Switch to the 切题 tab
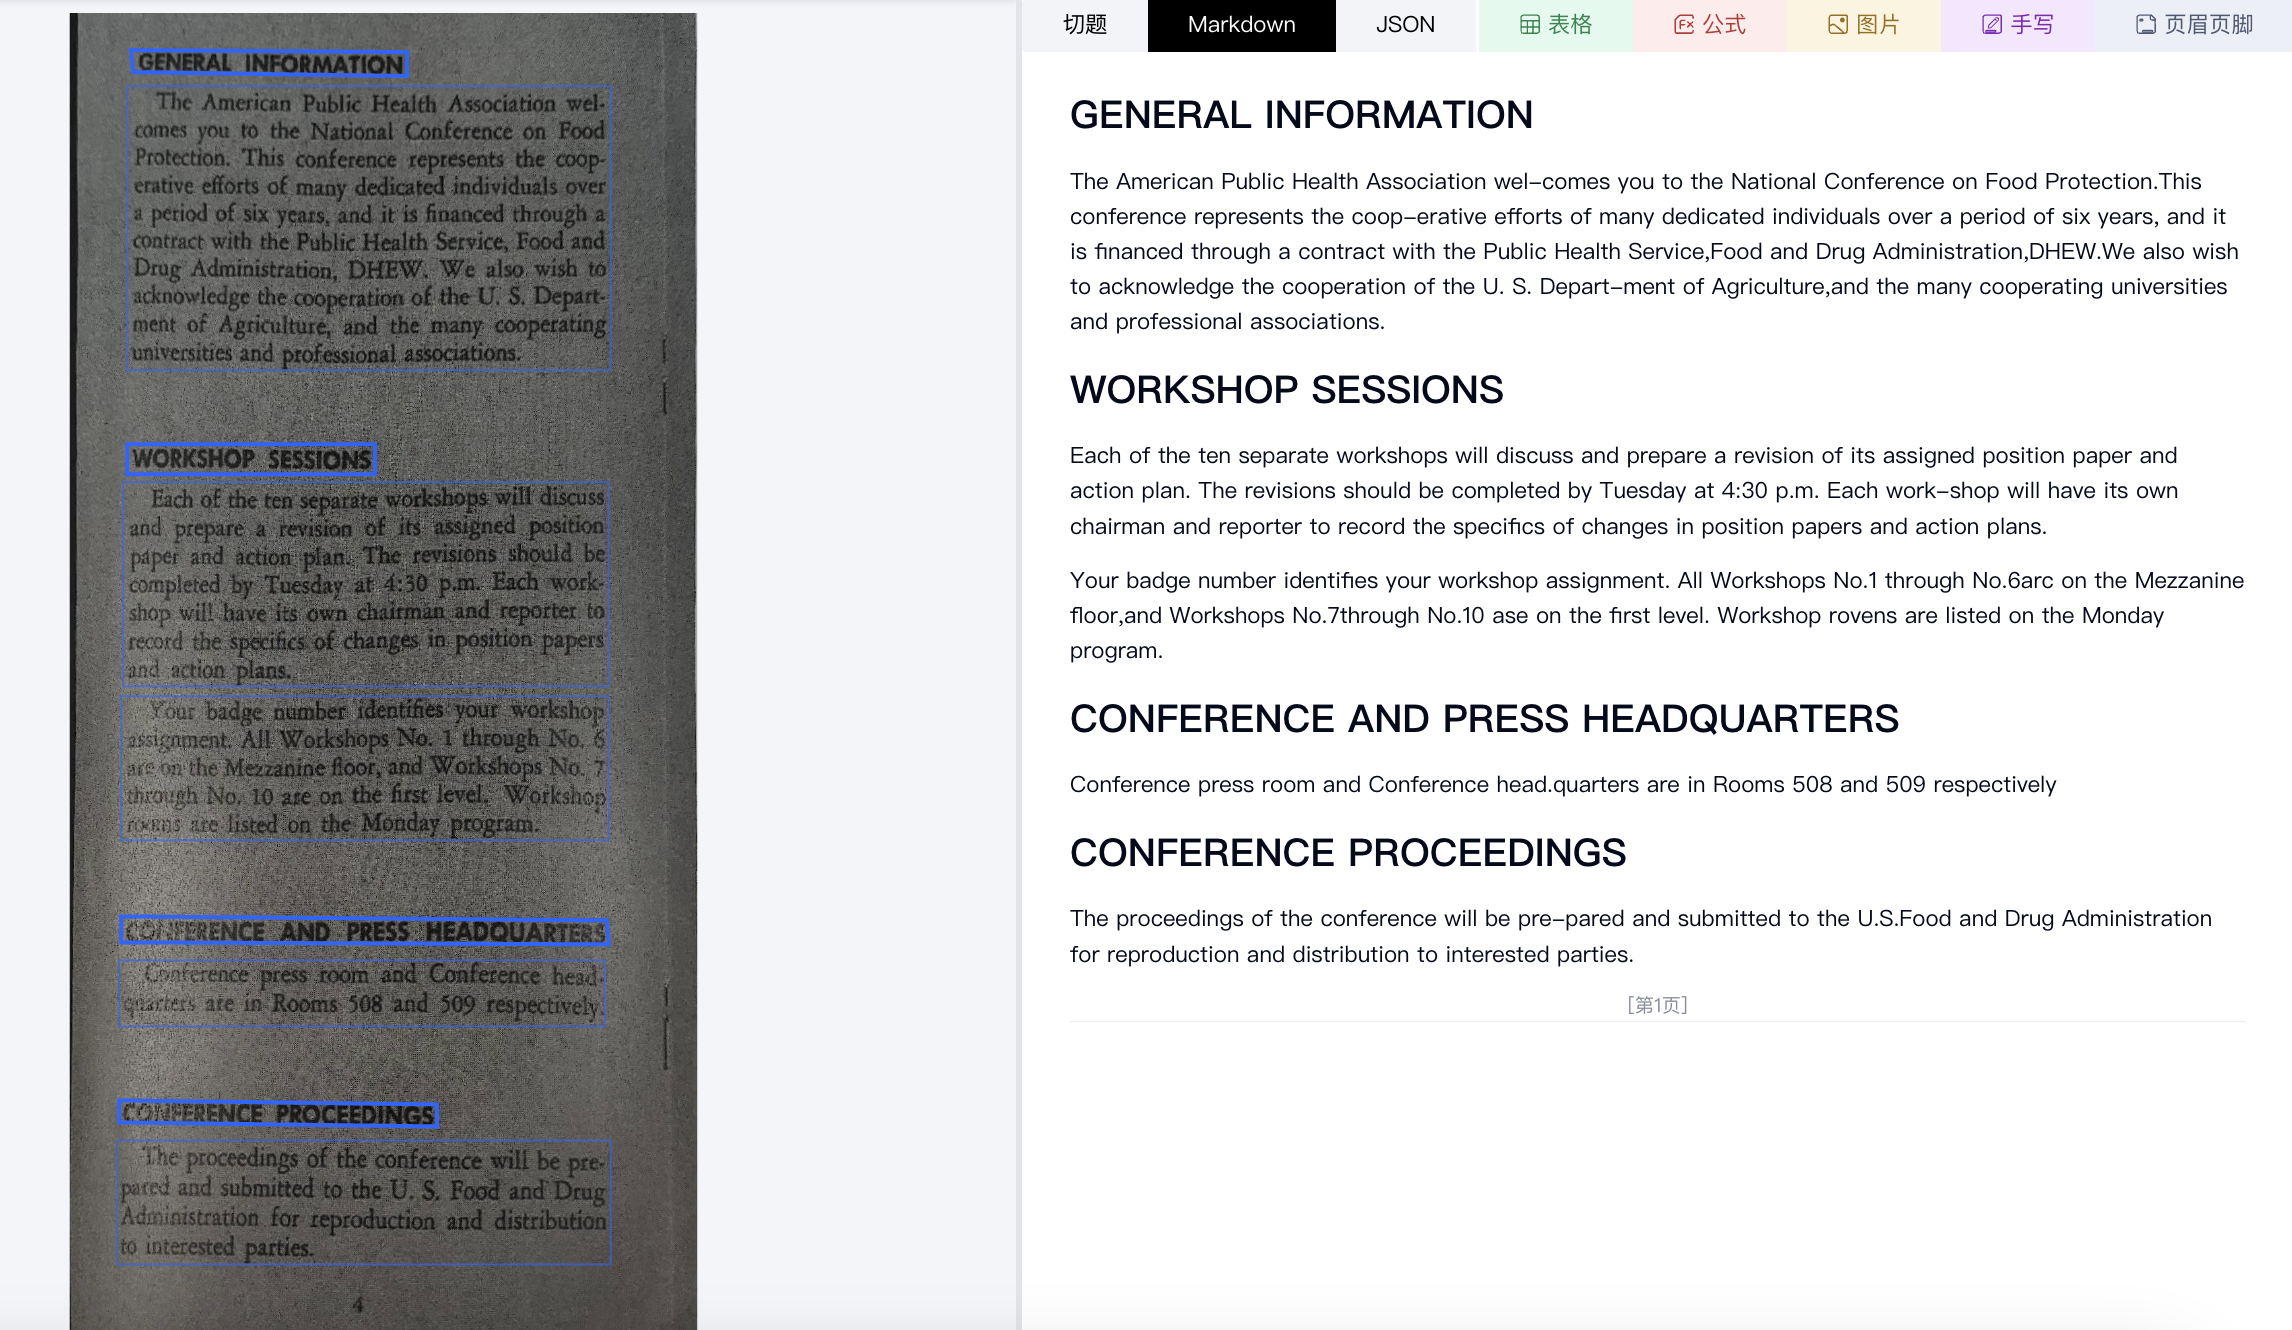The image size is (2292, 1330). [x=1085, y=25]
